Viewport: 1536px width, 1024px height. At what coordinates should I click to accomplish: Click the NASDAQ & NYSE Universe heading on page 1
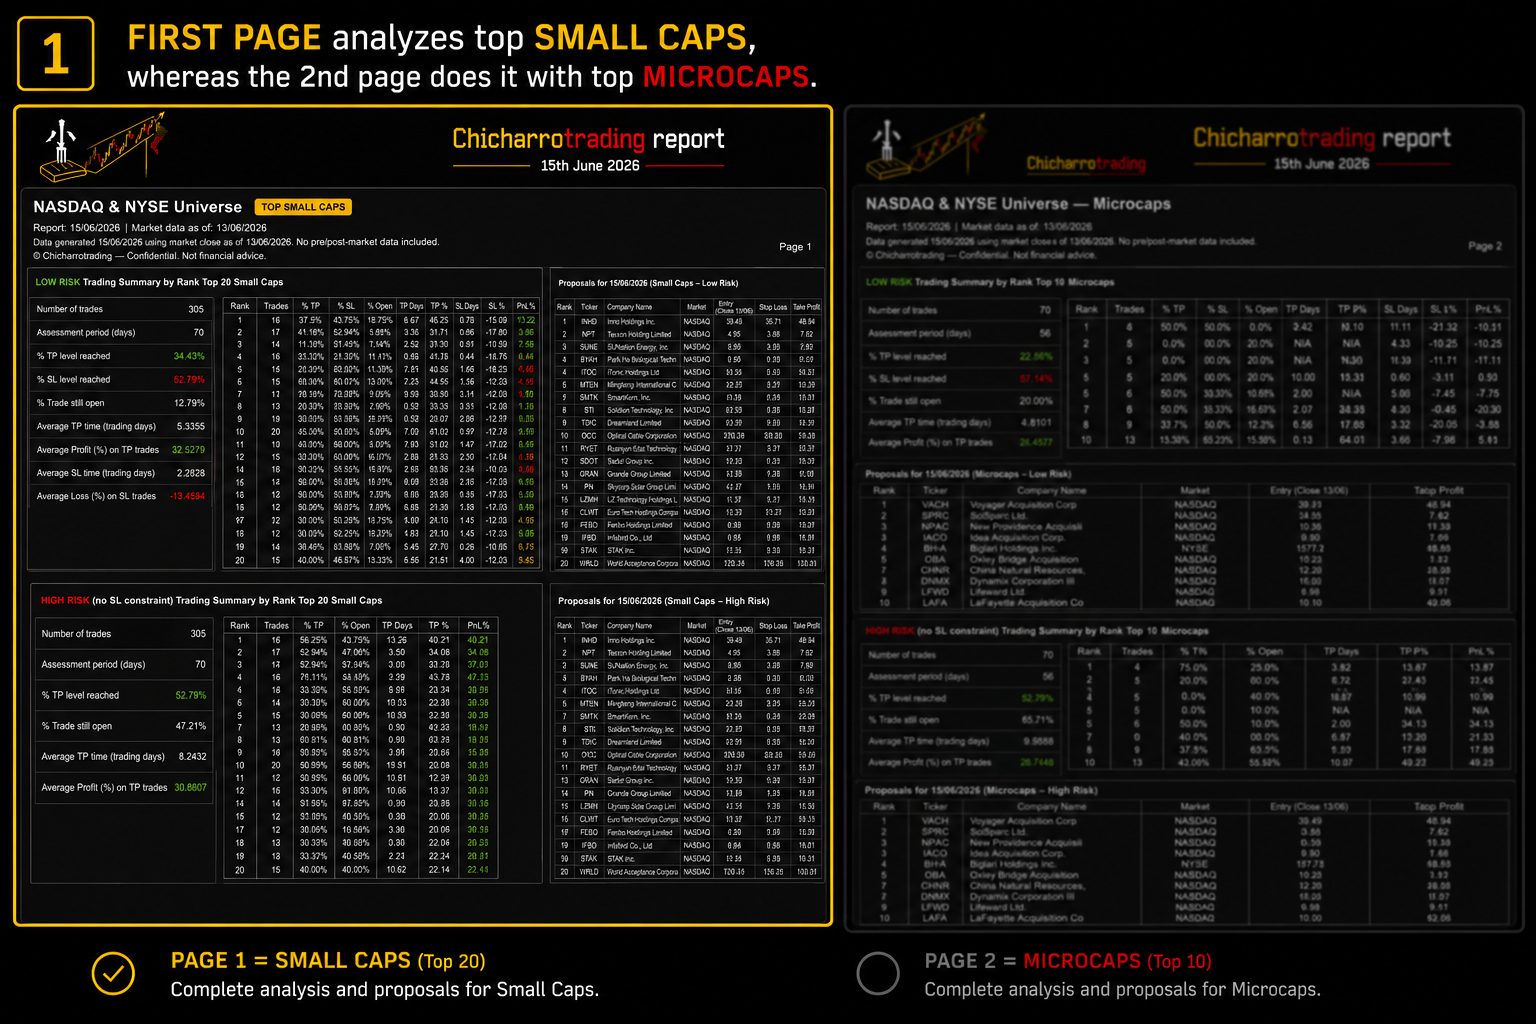[138, 207]
